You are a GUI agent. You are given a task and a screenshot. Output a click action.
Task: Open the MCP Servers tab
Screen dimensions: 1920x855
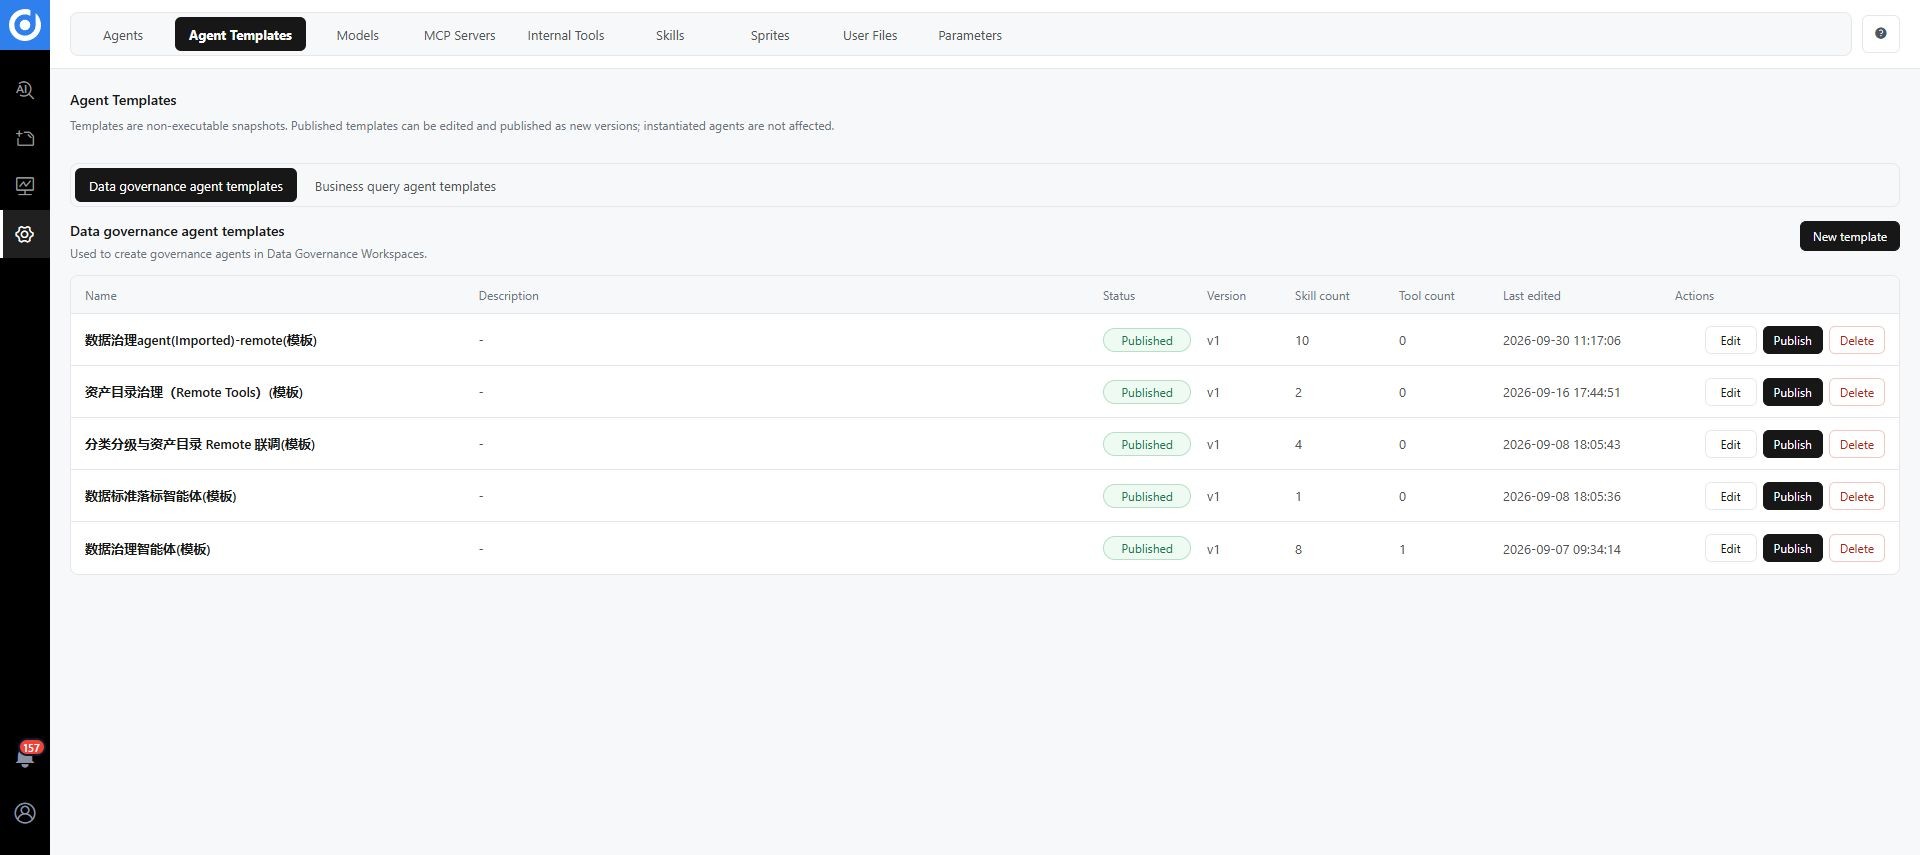click(x=459, y=35)
